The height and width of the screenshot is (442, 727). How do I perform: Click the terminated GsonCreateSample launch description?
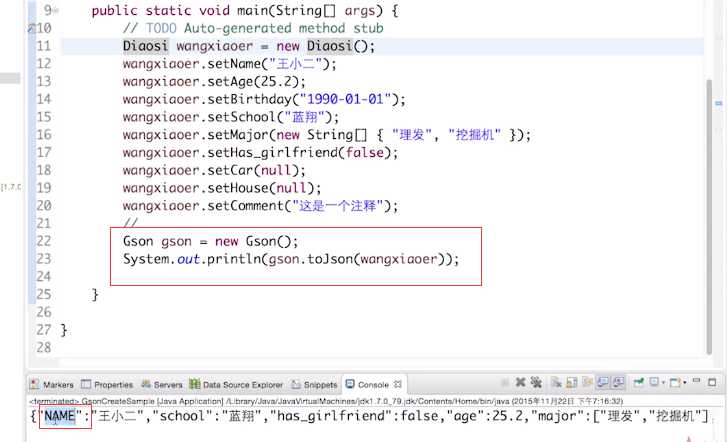coord(325,401)
